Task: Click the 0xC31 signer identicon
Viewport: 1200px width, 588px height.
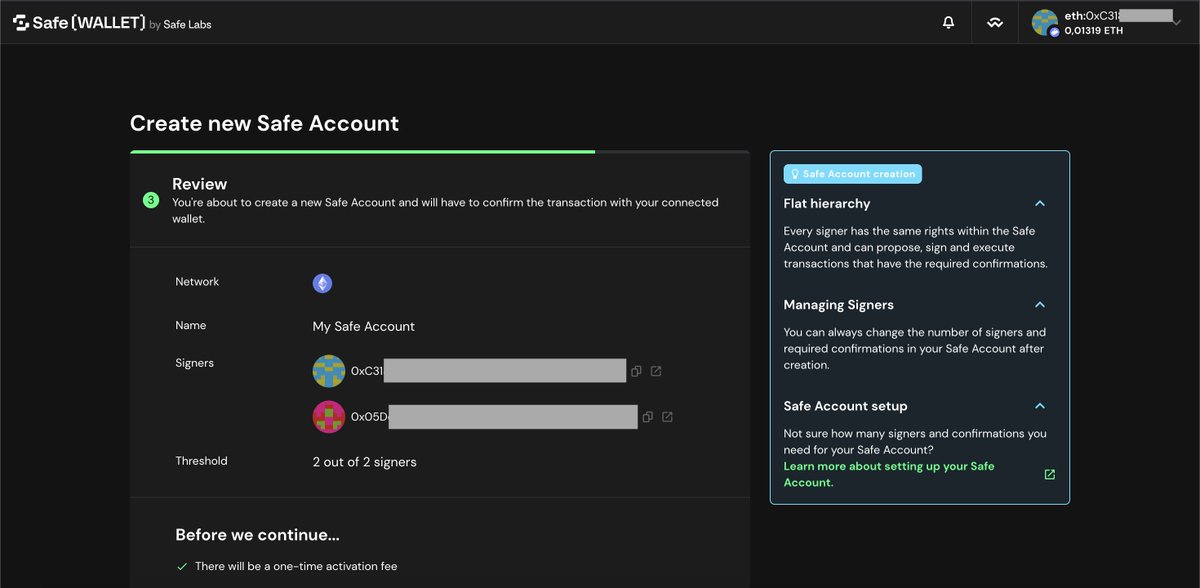Action: (x=329, y=371)
